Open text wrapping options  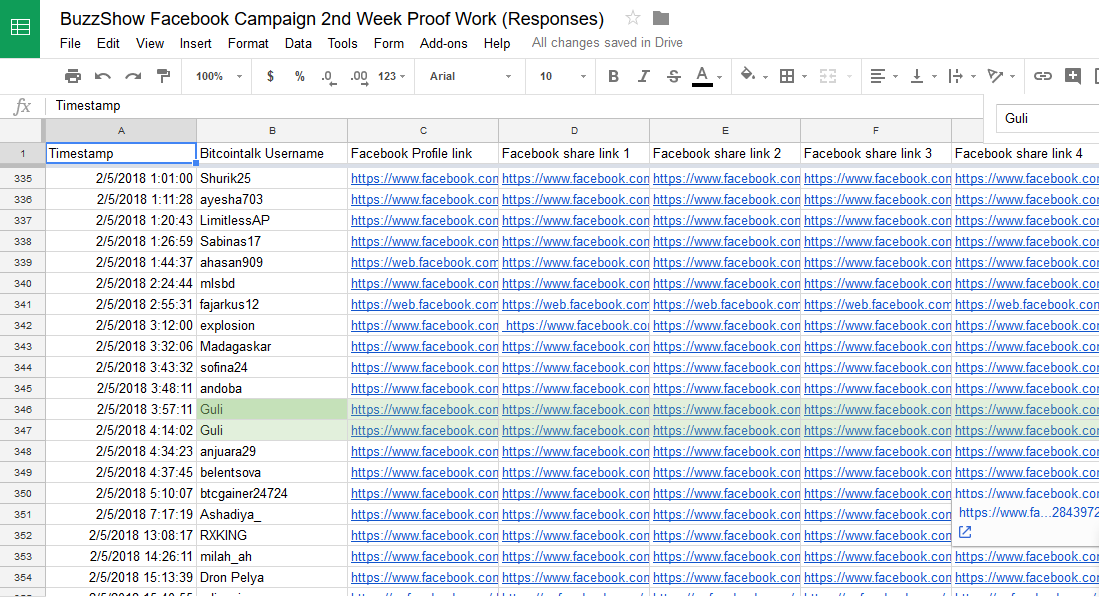955,76
